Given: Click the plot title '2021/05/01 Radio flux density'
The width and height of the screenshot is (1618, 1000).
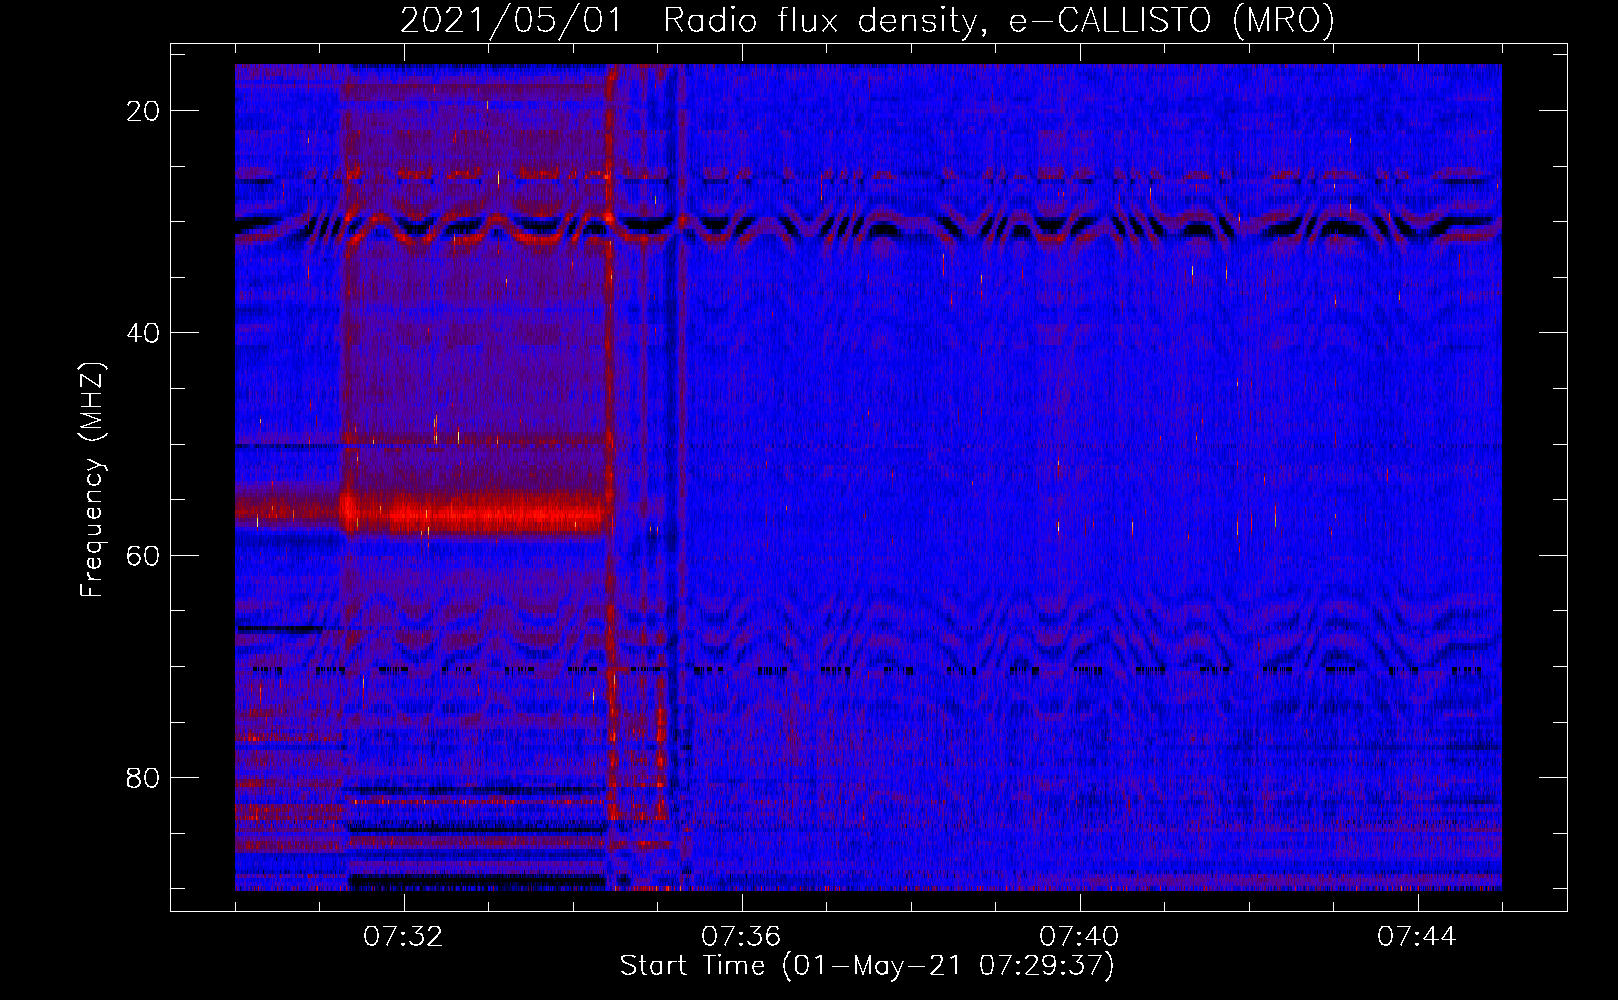Looking at the screenshot, I should point(867,20).
